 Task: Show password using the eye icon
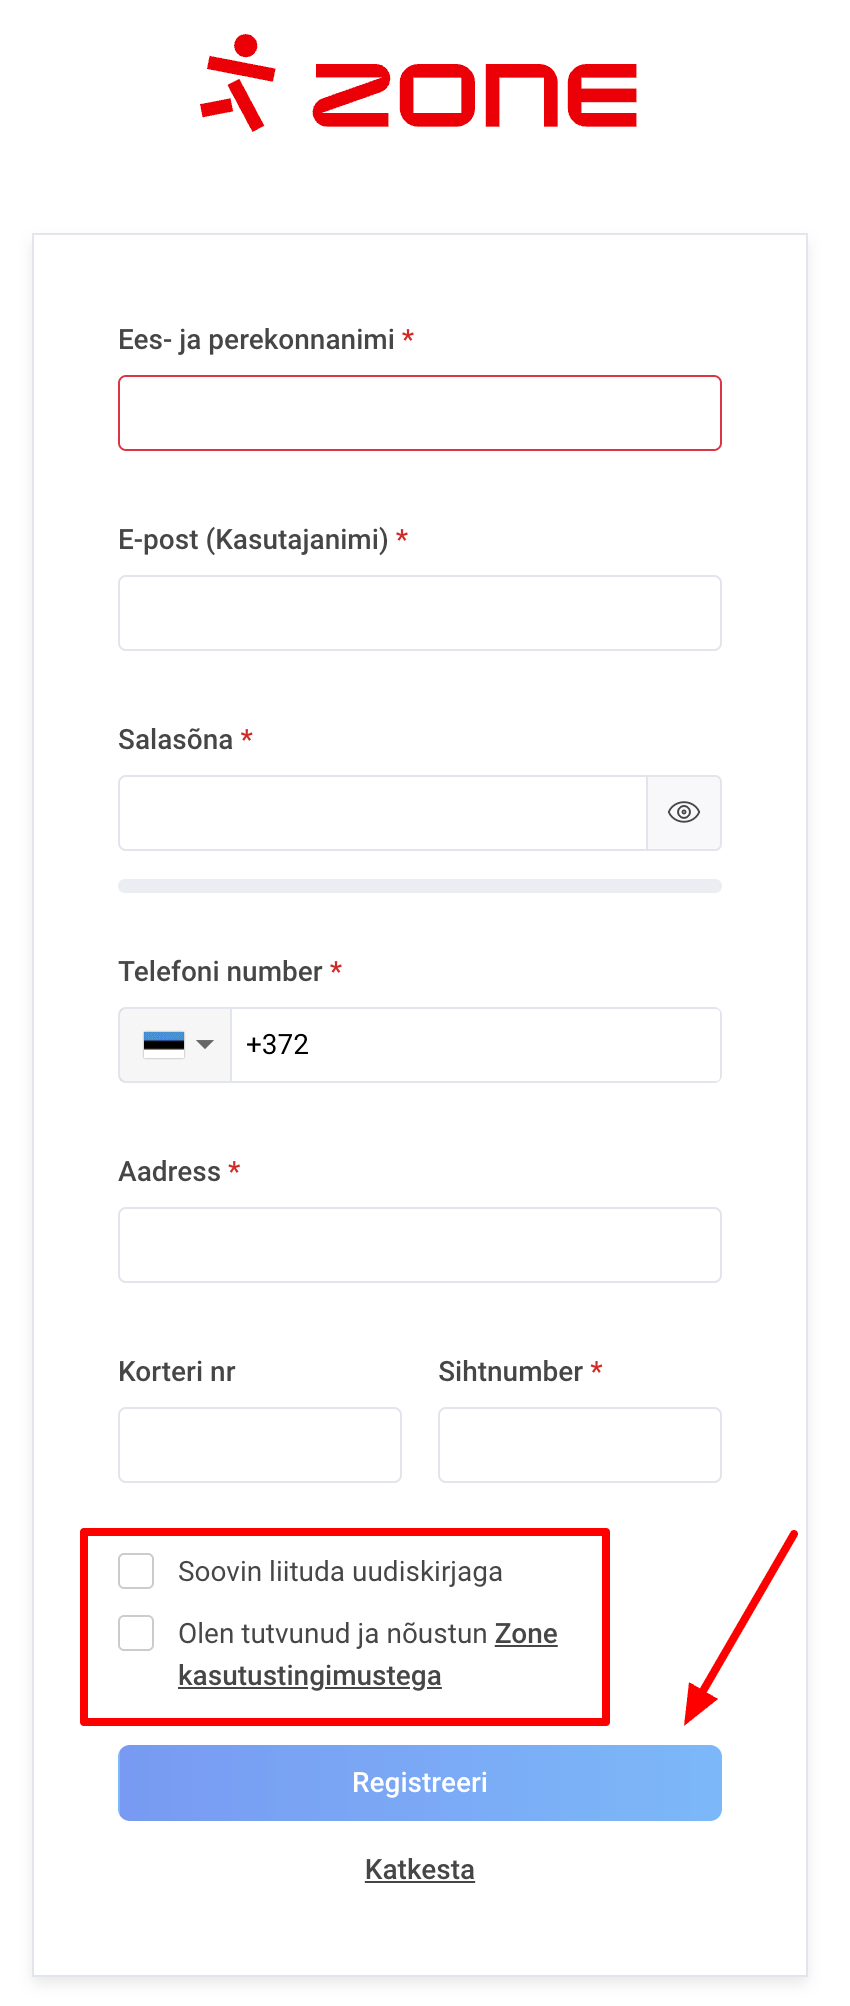(x=684, y=813)
